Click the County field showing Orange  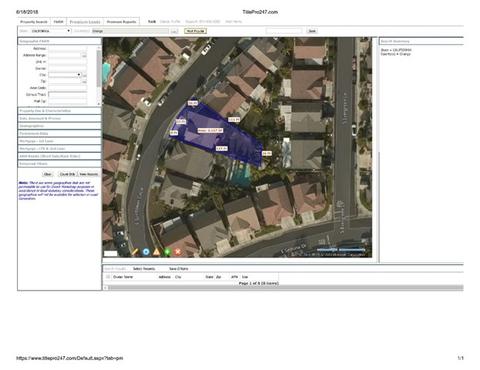point(130,31)
